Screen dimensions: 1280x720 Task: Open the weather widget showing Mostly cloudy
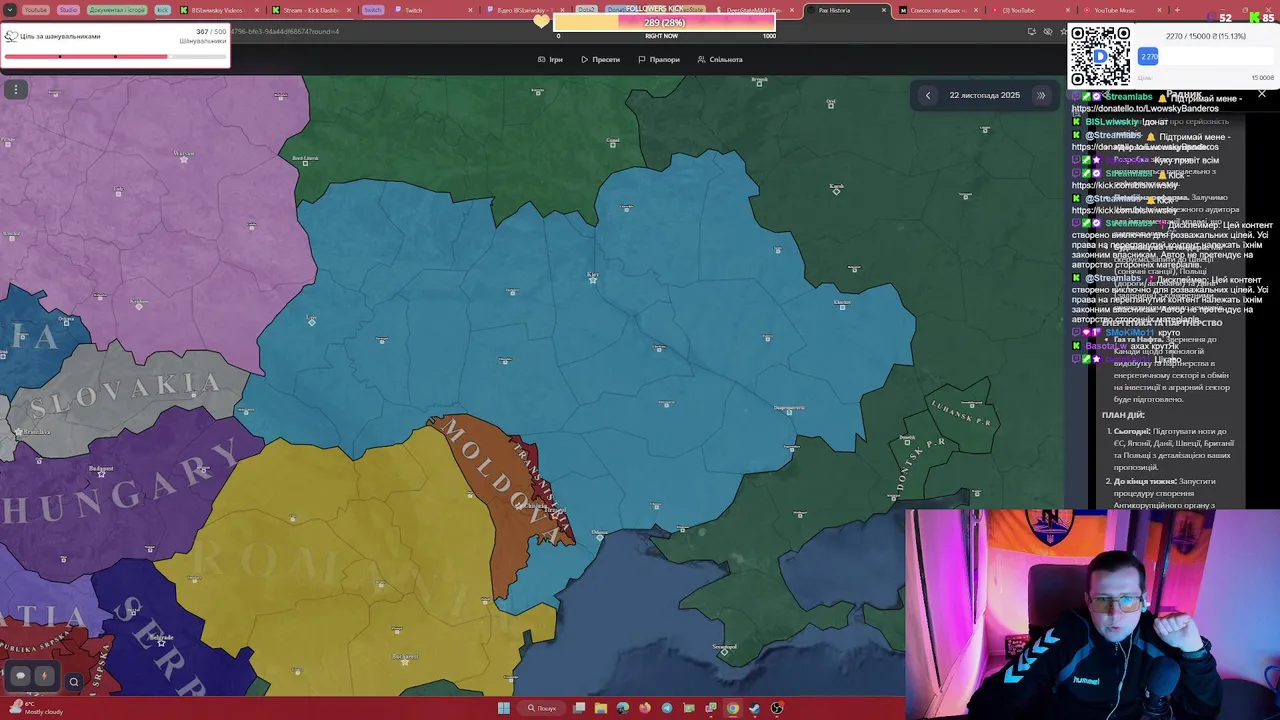point(36,708)
